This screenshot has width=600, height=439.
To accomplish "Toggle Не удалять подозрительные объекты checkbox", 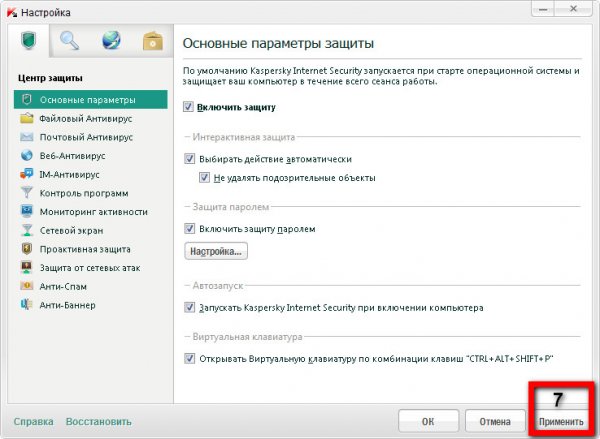I will [204, 177].
